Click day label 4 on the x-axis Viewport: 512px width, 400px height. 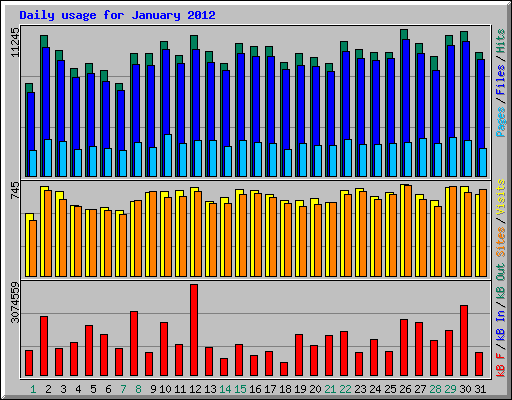[78, 389]
